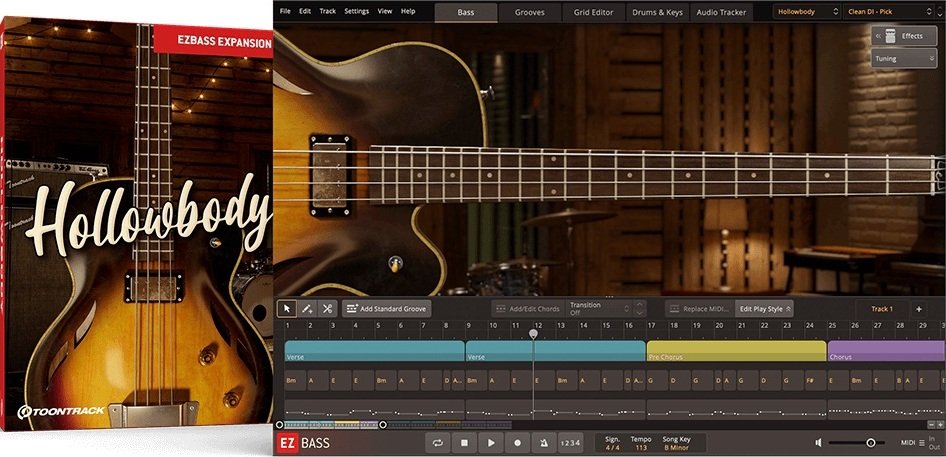This screenshot has height=457, width=946.
Task: Click the first Bm chord cell
Action: tap(295, 381)
